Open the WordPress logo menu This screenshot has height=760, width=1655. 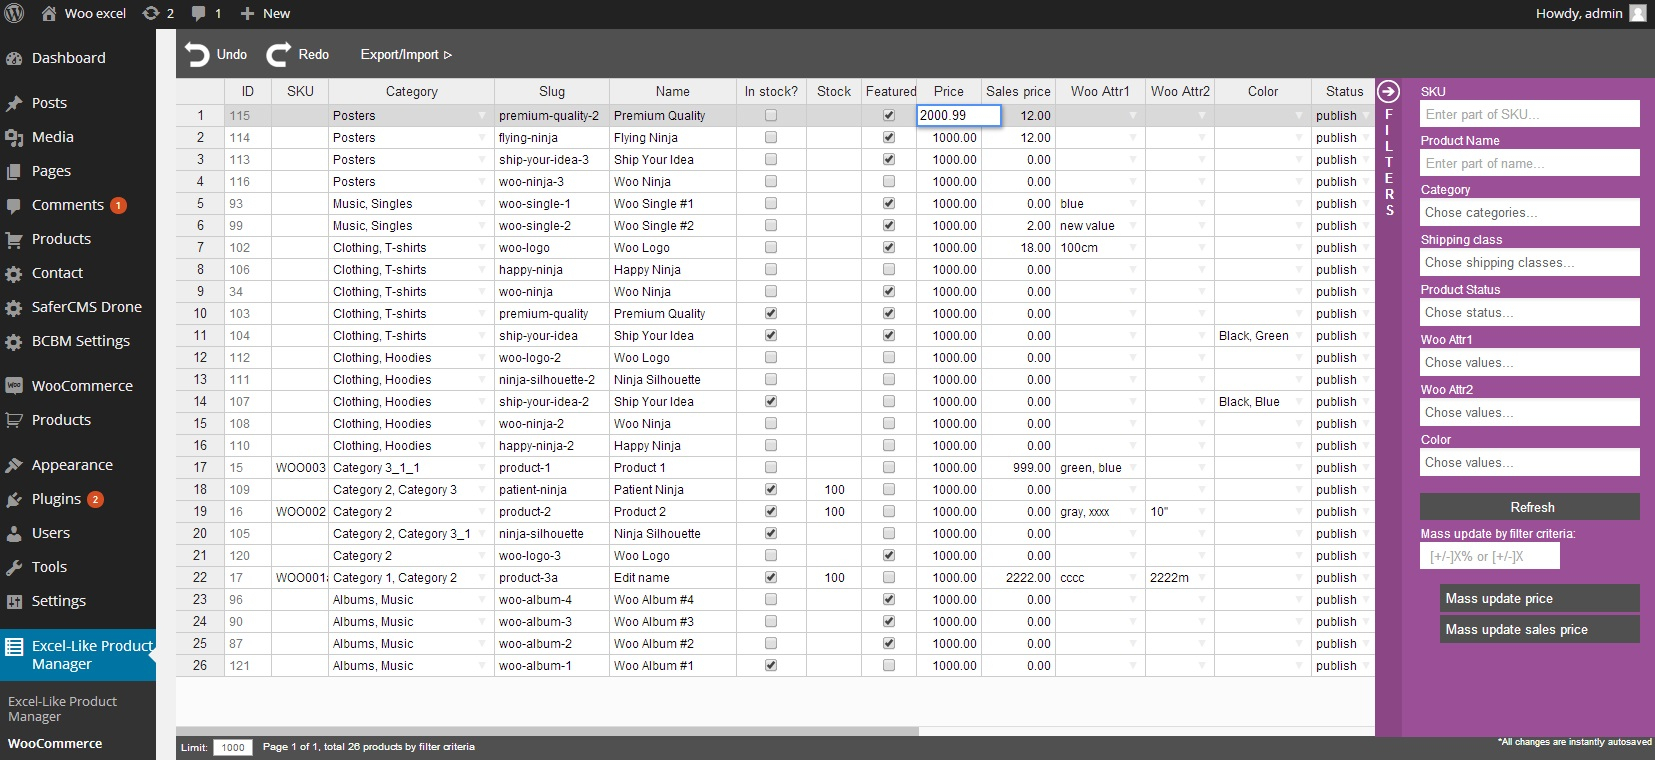(x=15, y=13)
